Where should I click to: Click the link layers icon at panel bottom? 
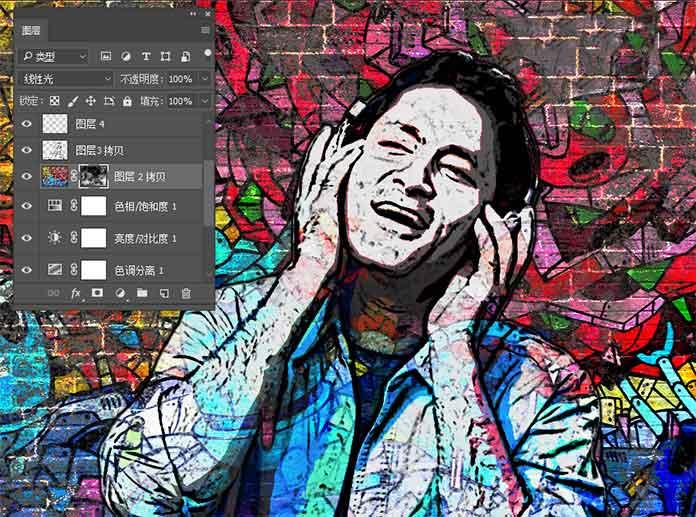coord(53,293)
